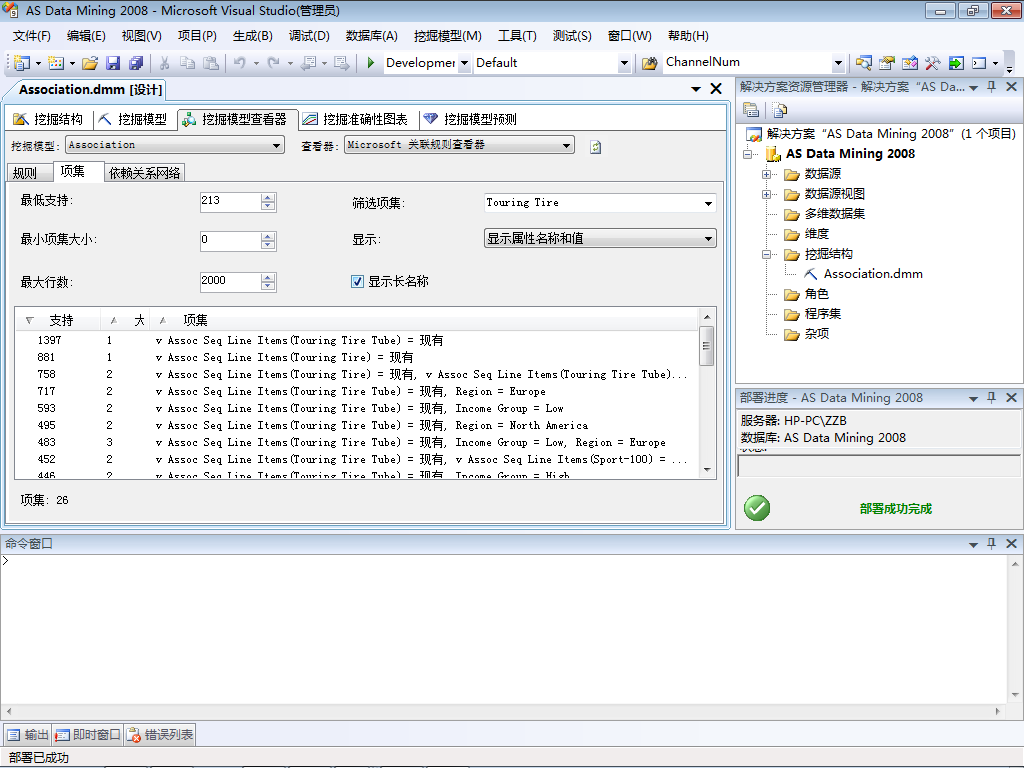Toggle the 显示长名称 checkbox
The width and height of the screenshot is (1024, 768).
click(357, 281)
